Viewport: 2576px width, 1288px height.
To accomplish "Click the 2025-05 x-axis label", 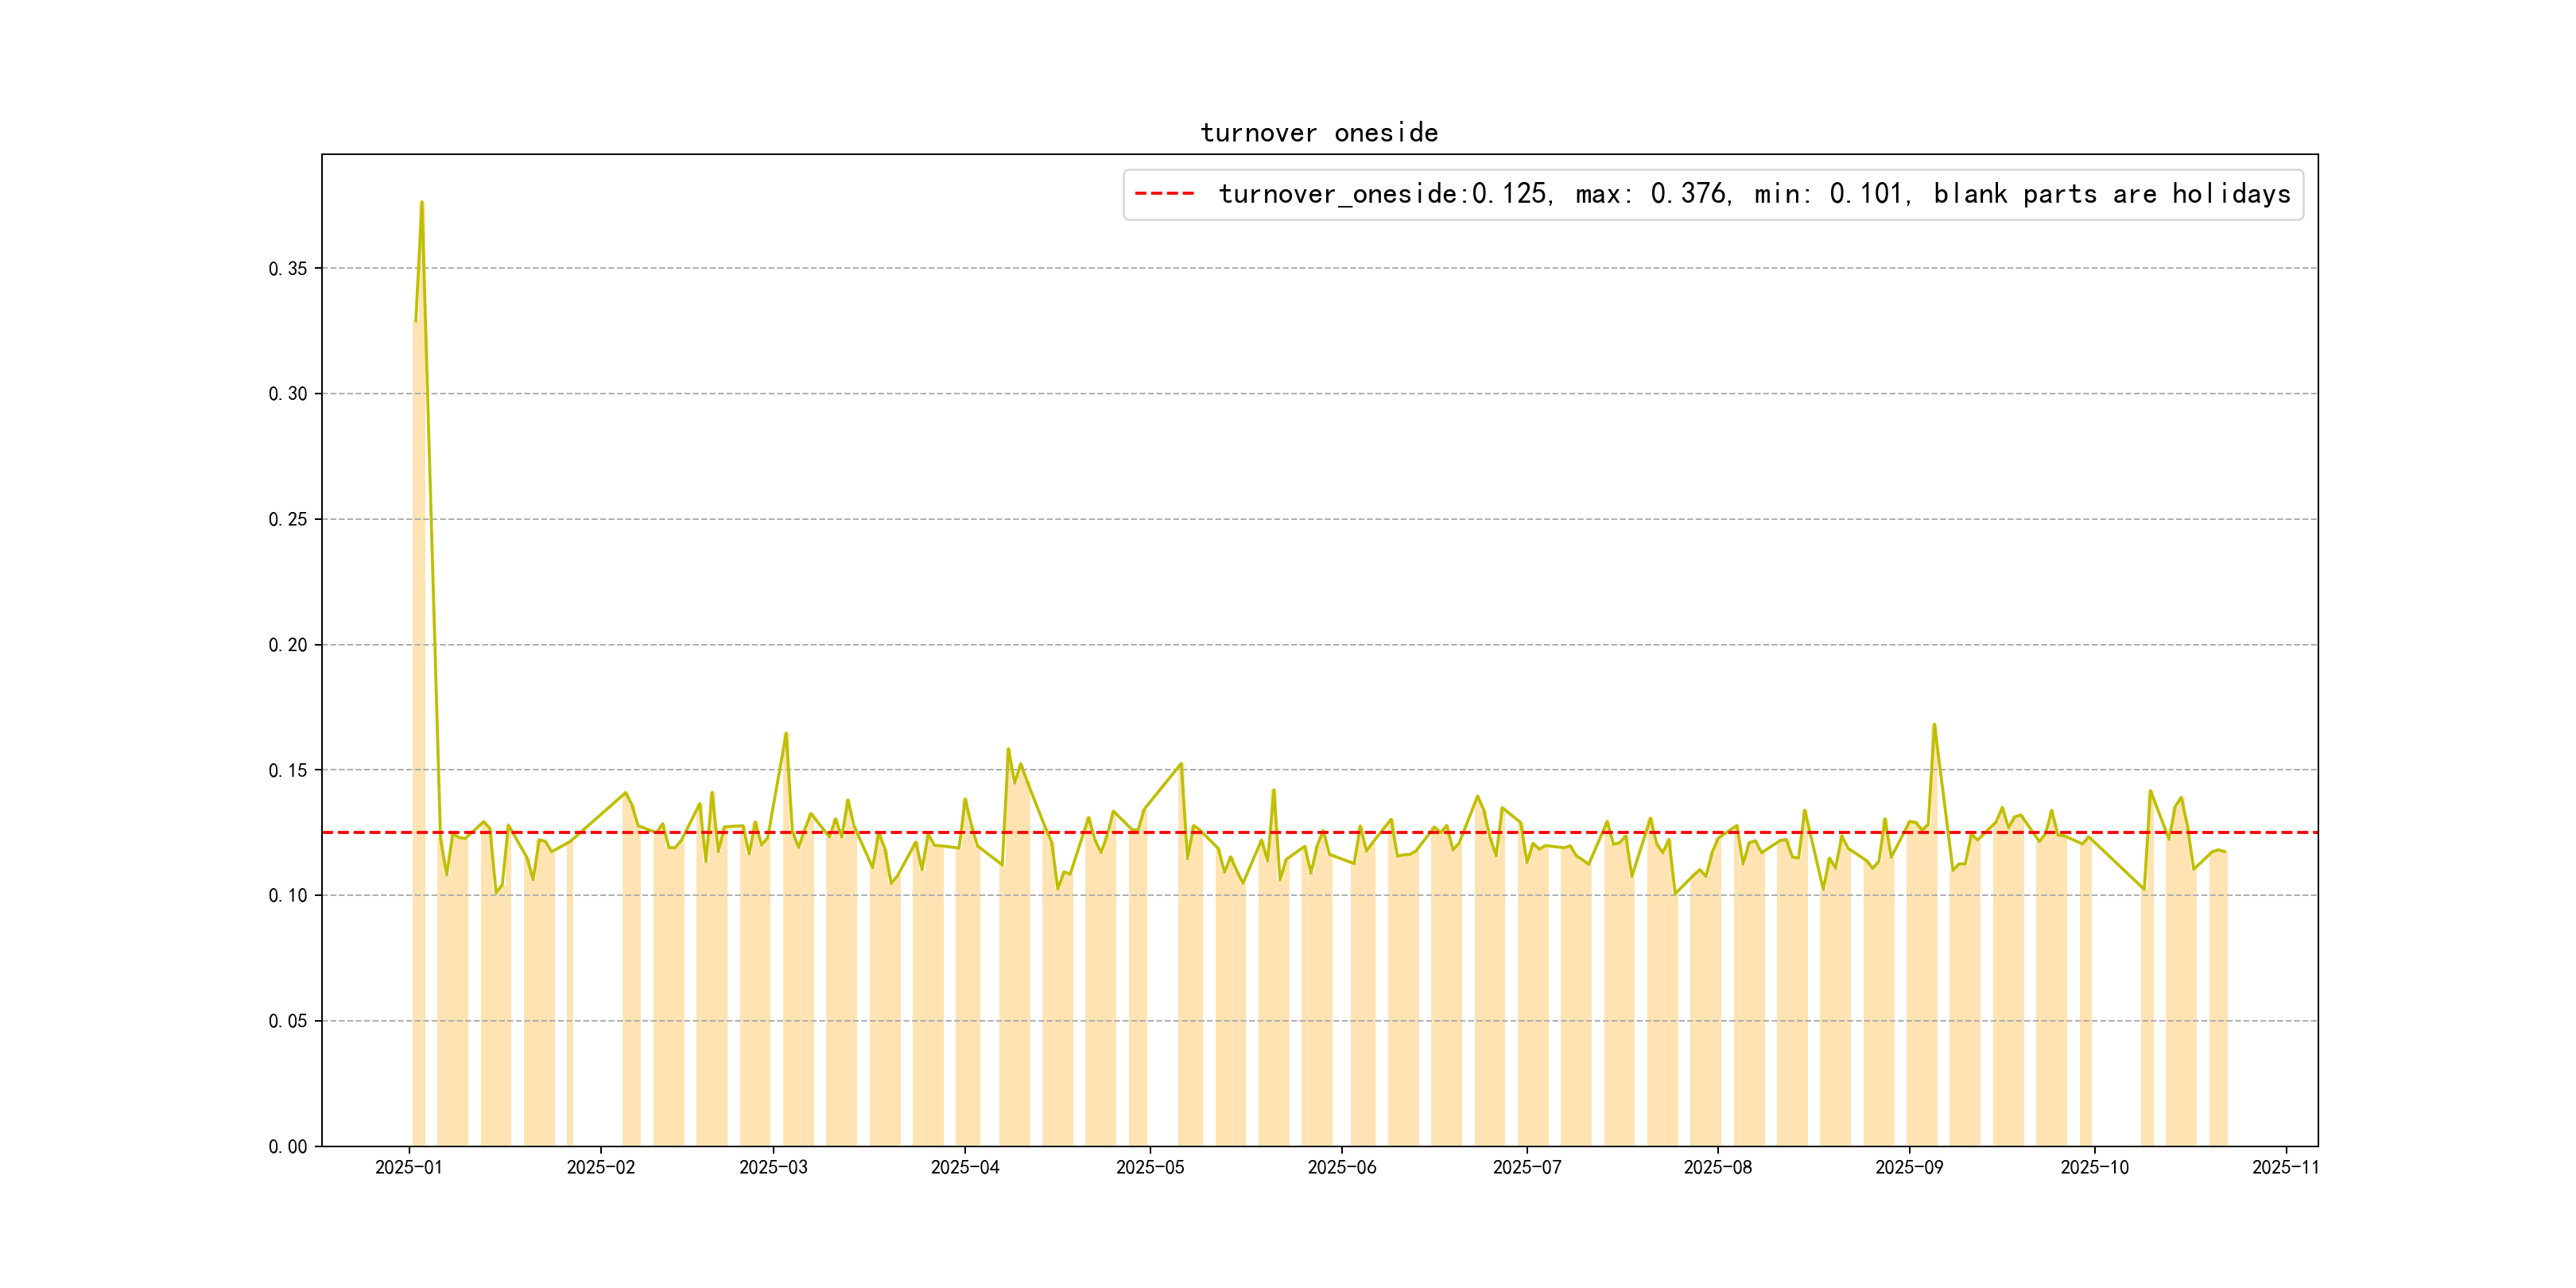I will coord(1150,1167).
